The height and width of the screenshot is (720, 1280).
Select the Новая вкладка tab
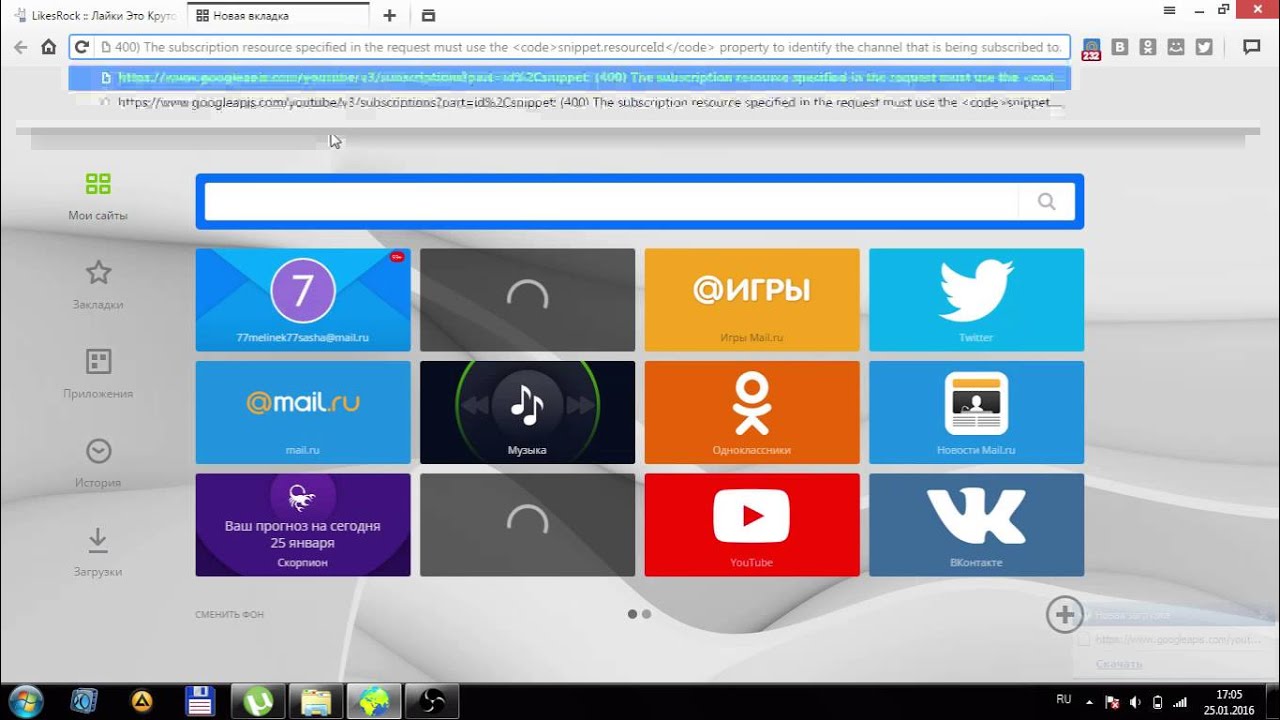(277, 15)
